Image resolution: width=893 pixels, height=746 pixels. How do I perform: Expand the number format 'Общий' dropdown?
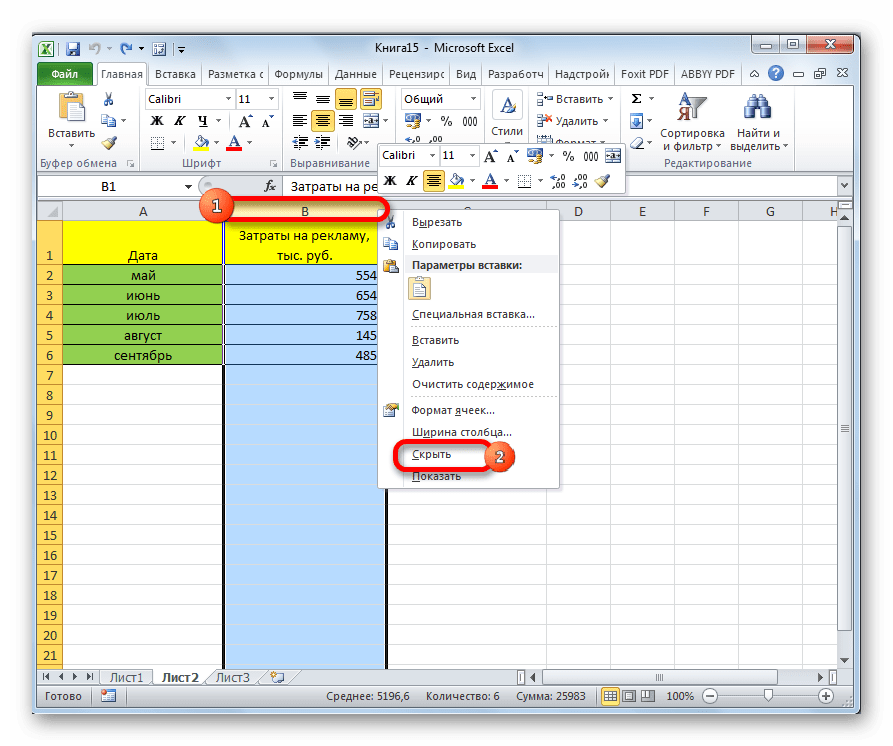pos(473,99)
